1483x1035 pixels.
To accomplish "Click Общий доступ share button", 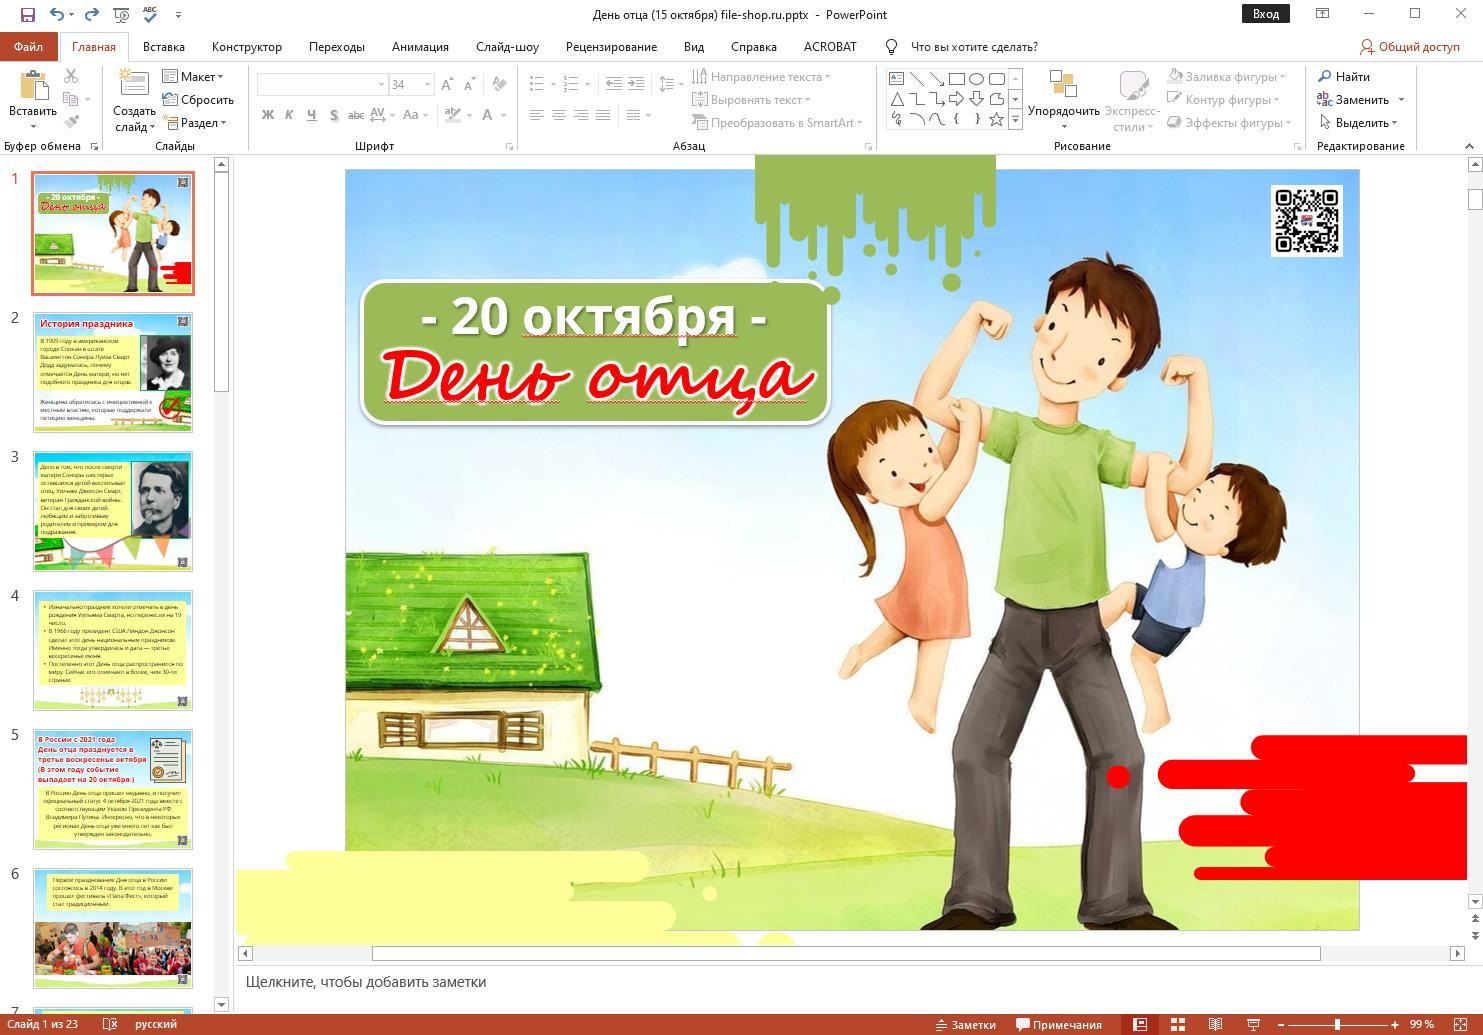I will click(x=1410, y=47).
